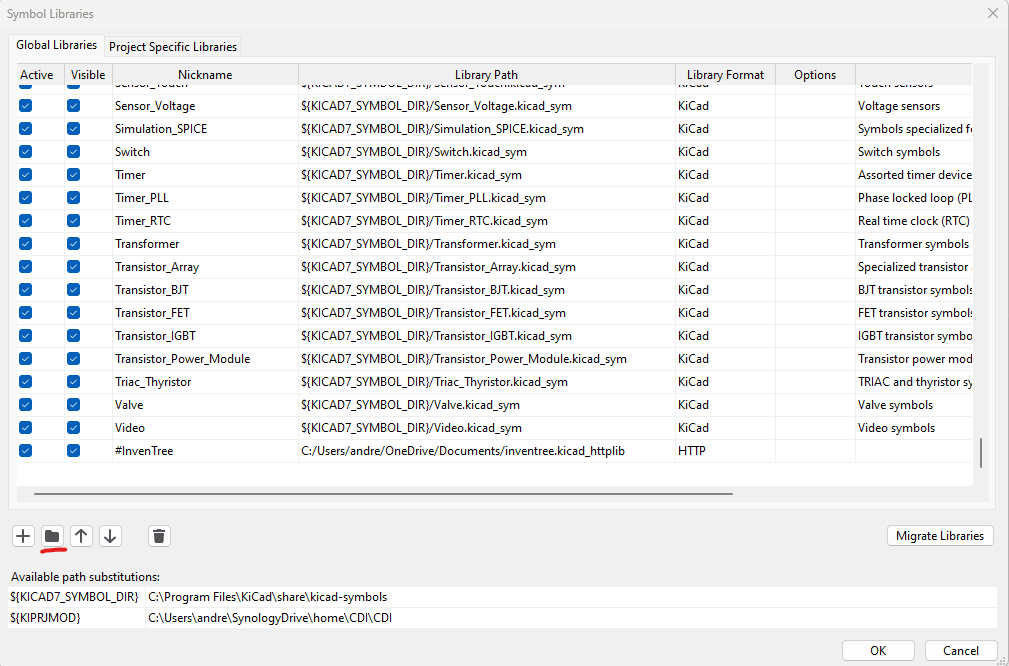Remove the selected library with the trash icon
The image size is (1009, 666).
[160, 536]
